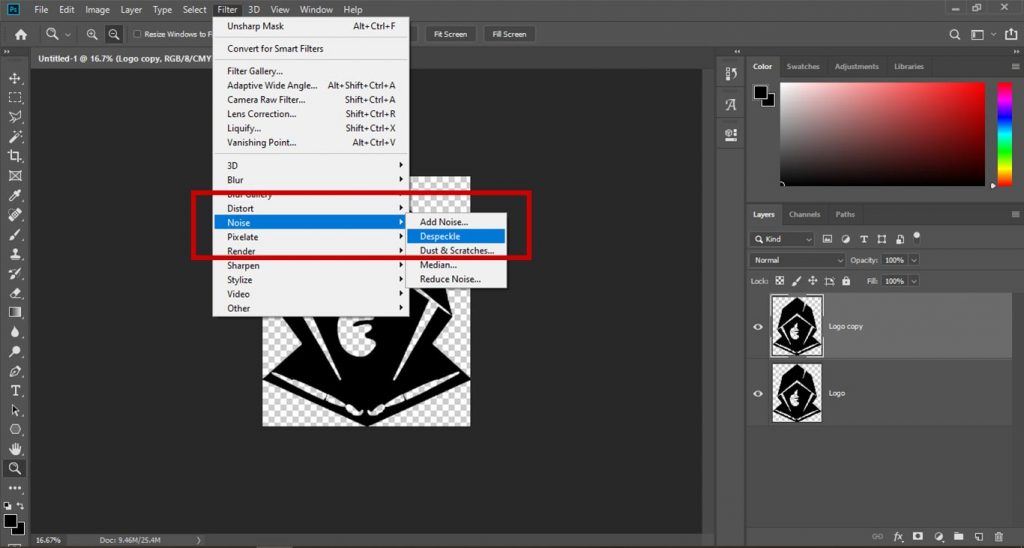Click the Zoom Out magnifier icon
This screenshot has height=548, width=1024.
click(x=114, y=34)
